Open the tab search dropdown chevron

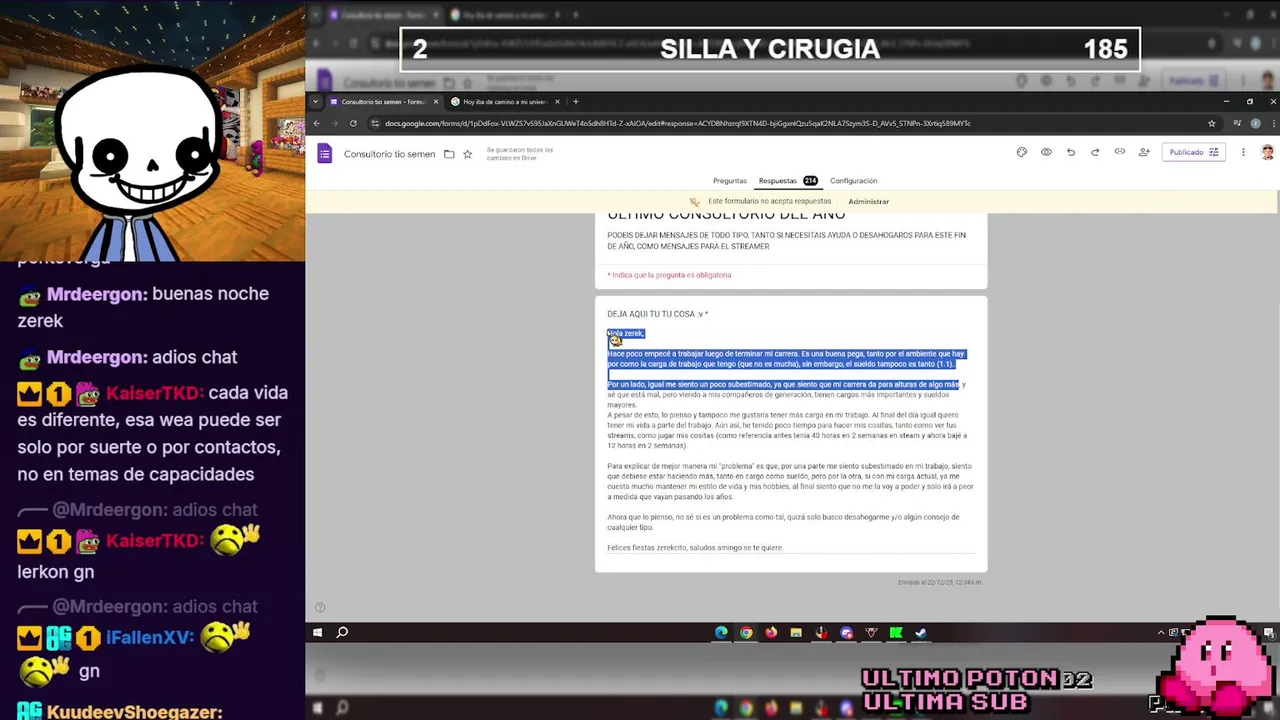click(x=316, y=102)
